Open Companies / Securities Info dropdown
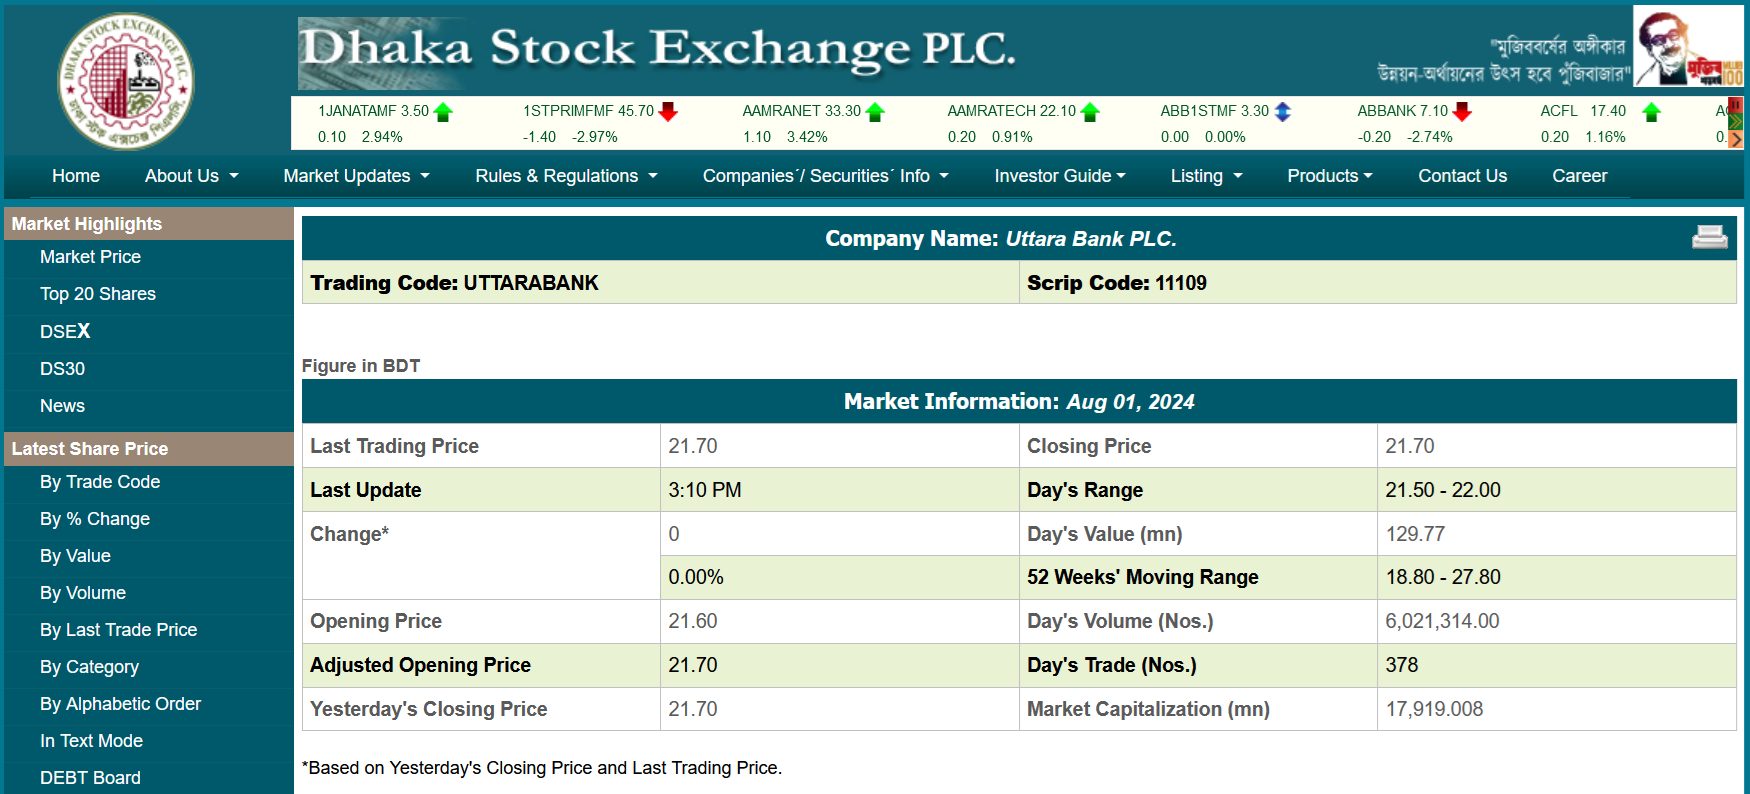The width and height of the screenshot is (1750, 794). tap(826, 176)
